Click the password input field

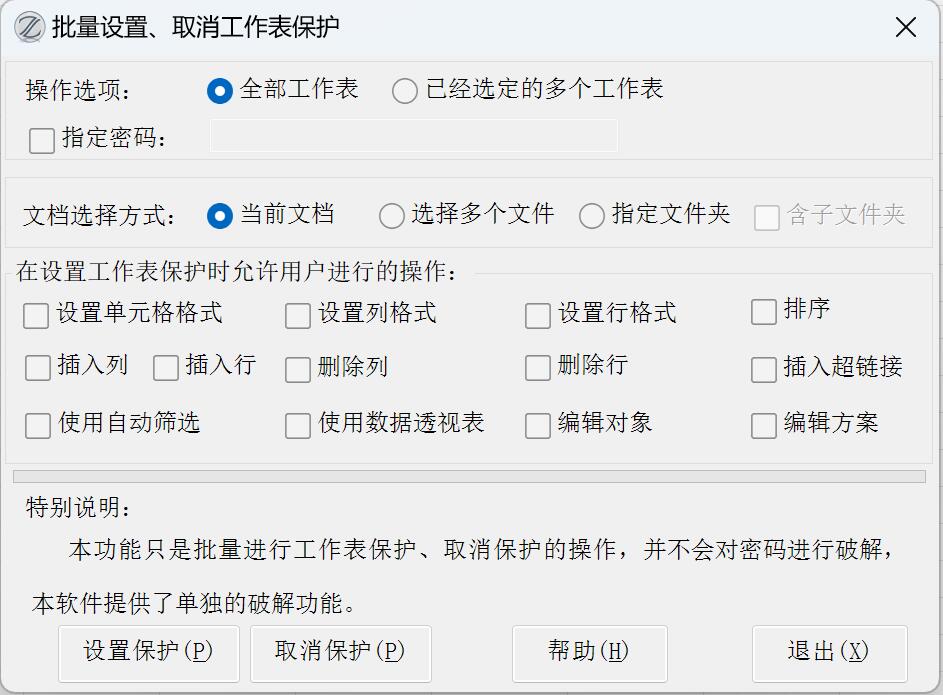click(x=413, y=136)
